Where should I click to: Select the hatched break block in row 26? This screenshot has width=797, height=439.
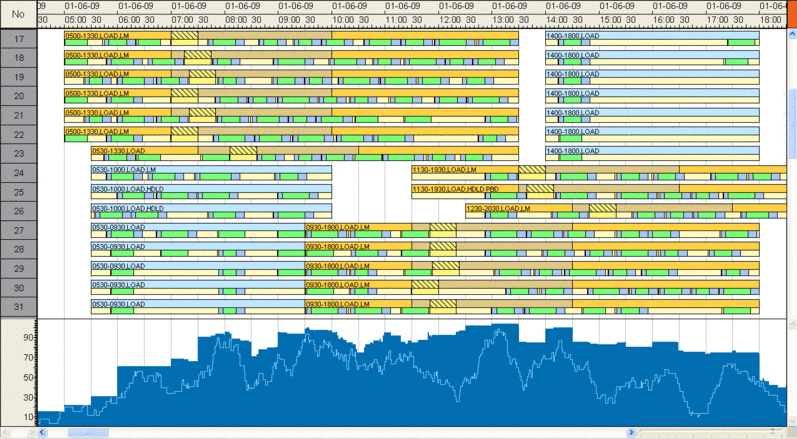[x=601, y=208]
